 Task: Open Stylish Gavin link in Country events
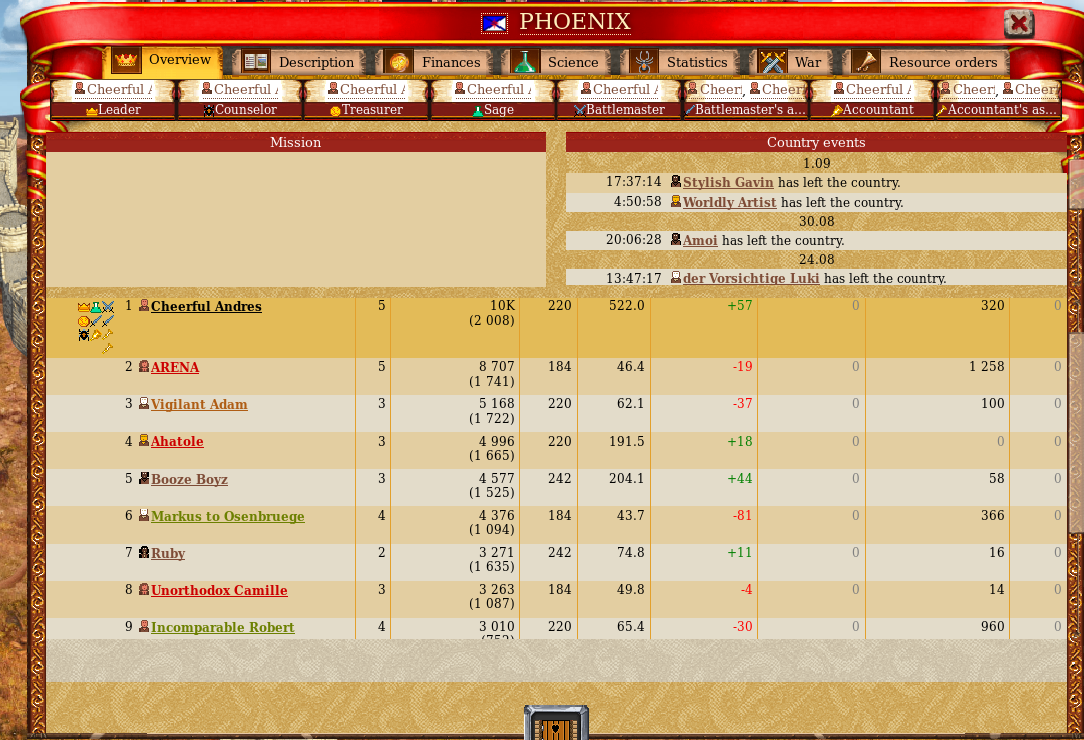(x=728, y=183)
